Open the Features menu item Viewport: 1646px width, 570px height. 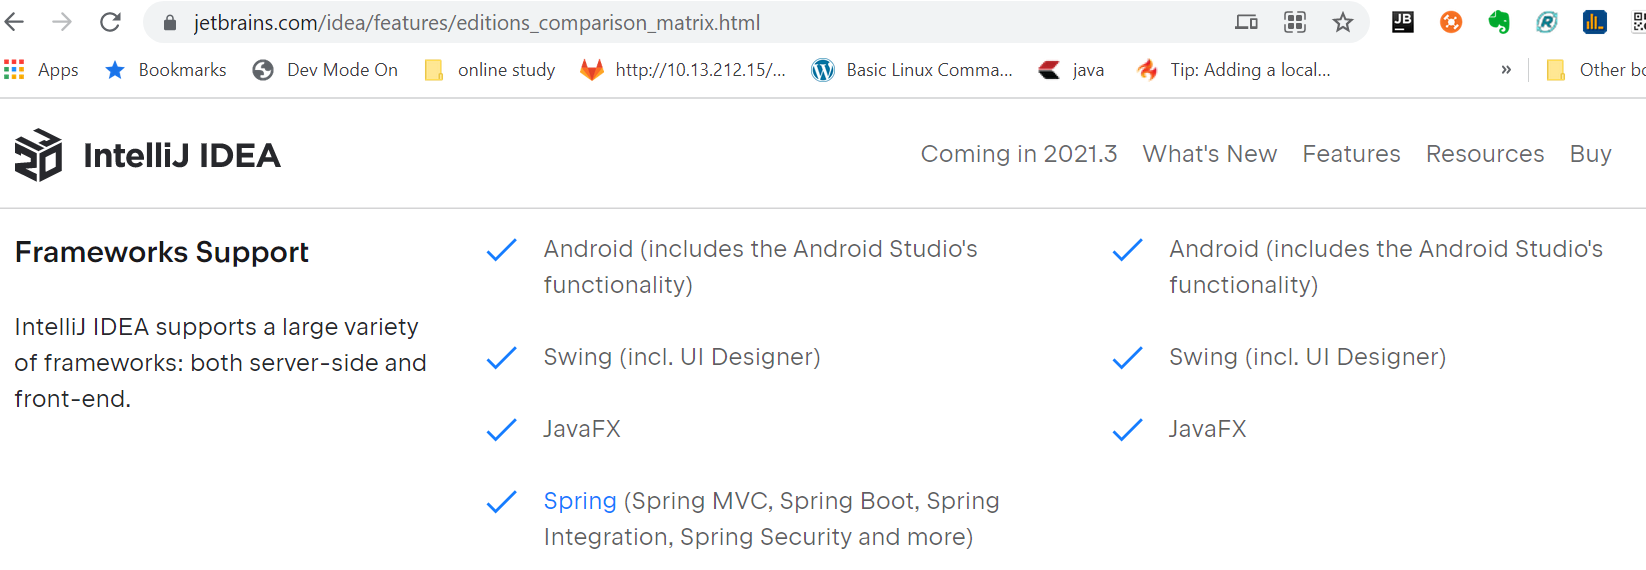tap(1351, 154)
